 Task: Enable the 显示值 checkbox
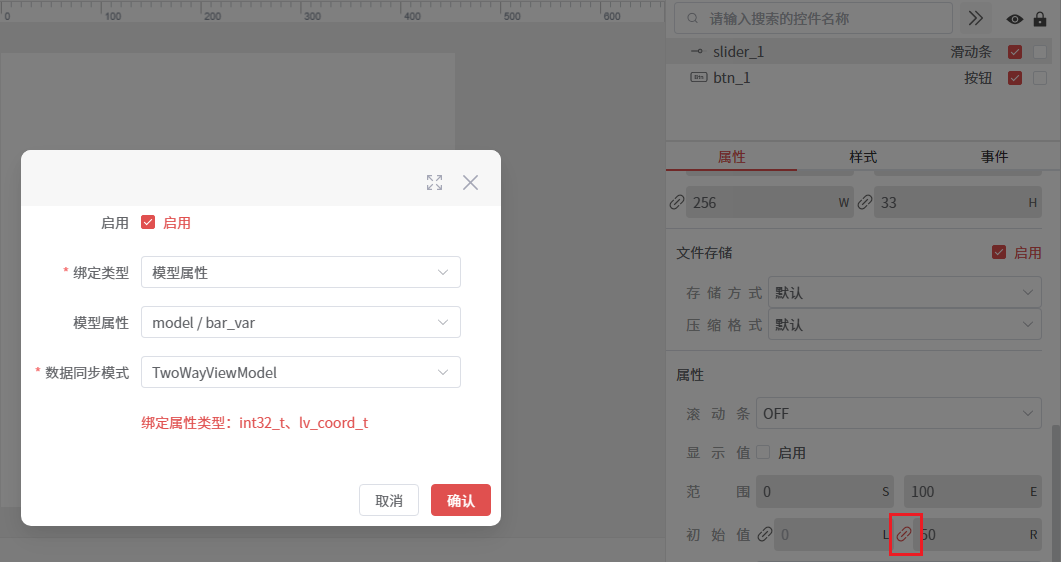tap(764, 453)
